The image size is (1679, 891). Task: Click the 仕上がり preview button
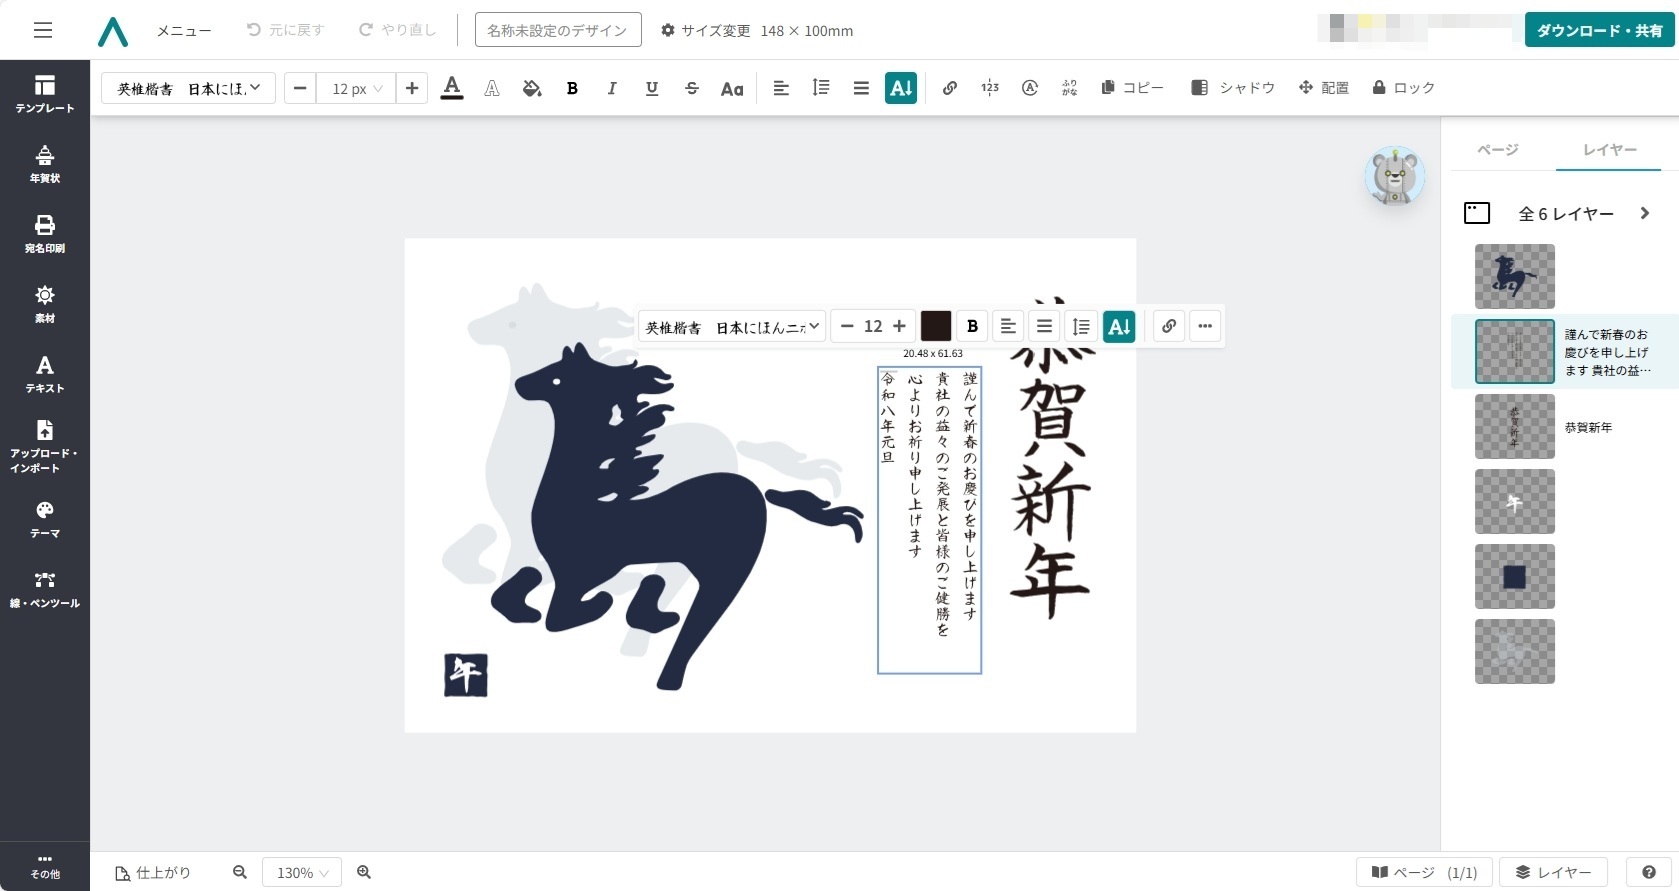point(153,872)
